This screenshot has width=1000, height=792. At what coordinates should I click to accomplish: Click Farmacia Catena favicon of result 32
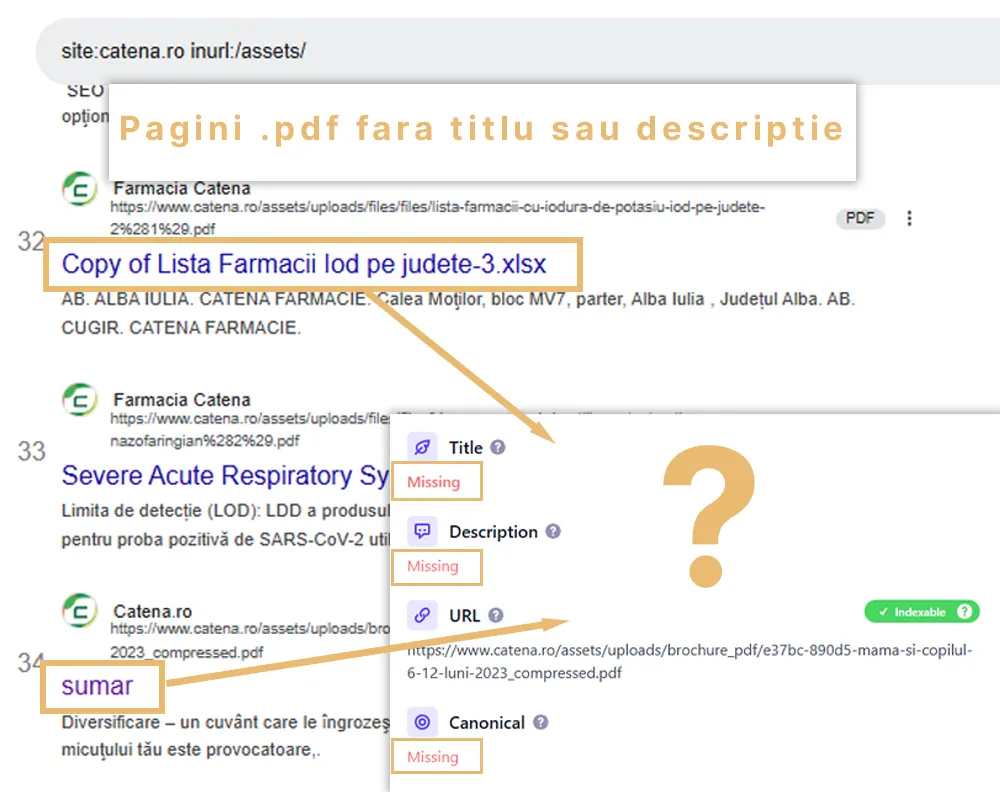click(80, 190)
